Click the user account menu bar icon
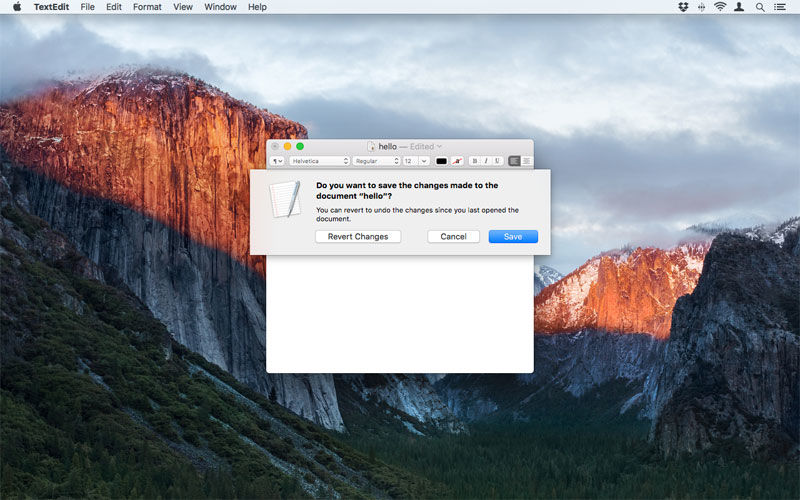 [x=739, y=7]
